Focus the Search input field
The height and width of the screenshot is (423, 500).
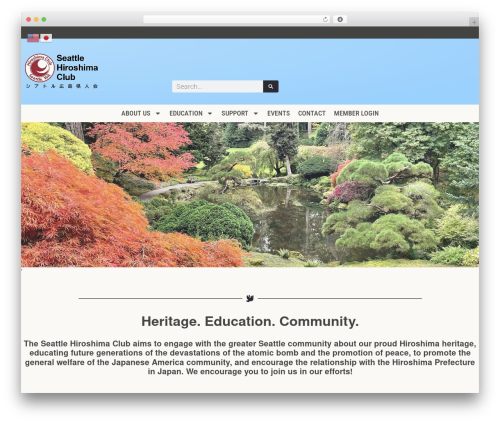tap(217, 86)
